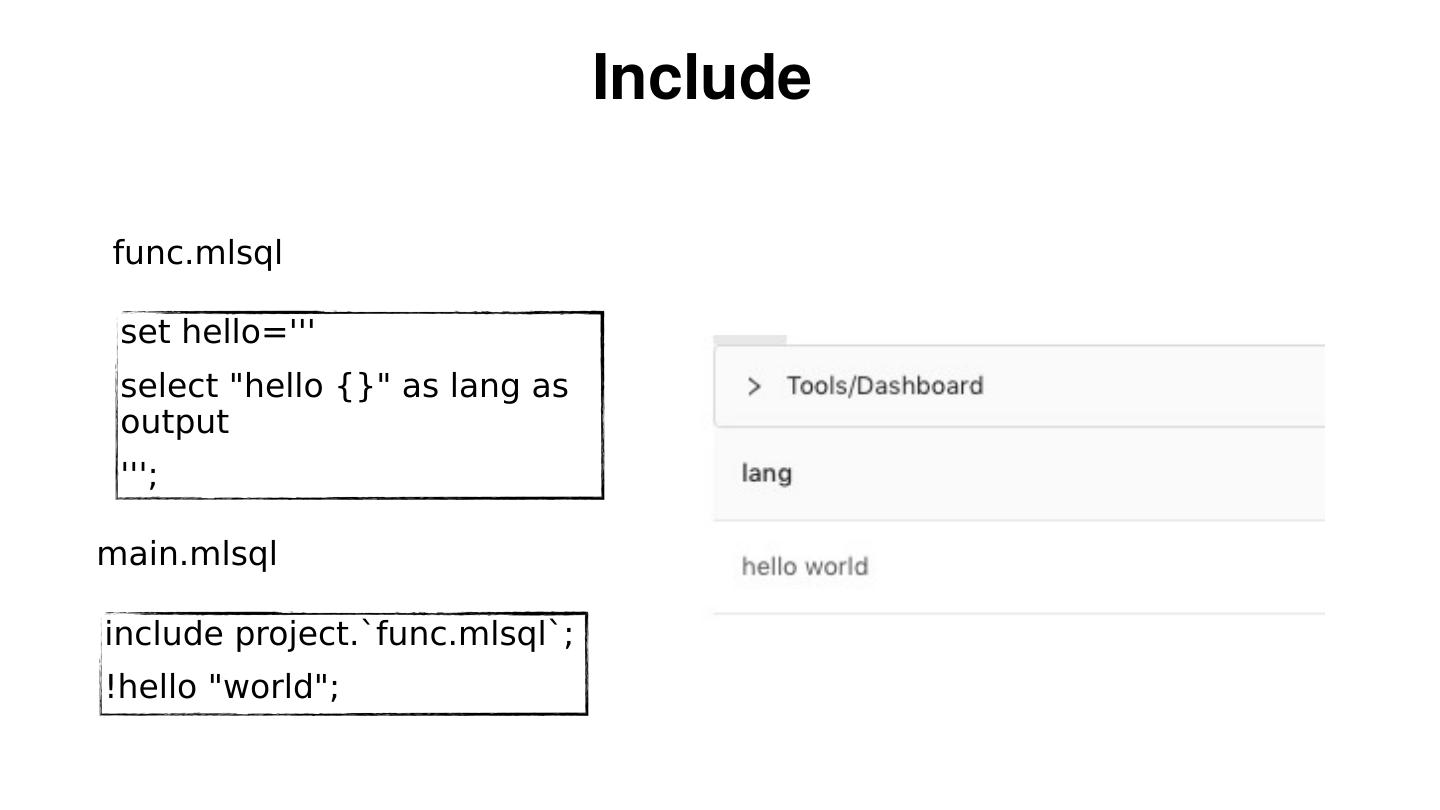Click the small gray tab above Tools/Dashboard
This screenshot has width=1440, height=810.
[750, 340]
